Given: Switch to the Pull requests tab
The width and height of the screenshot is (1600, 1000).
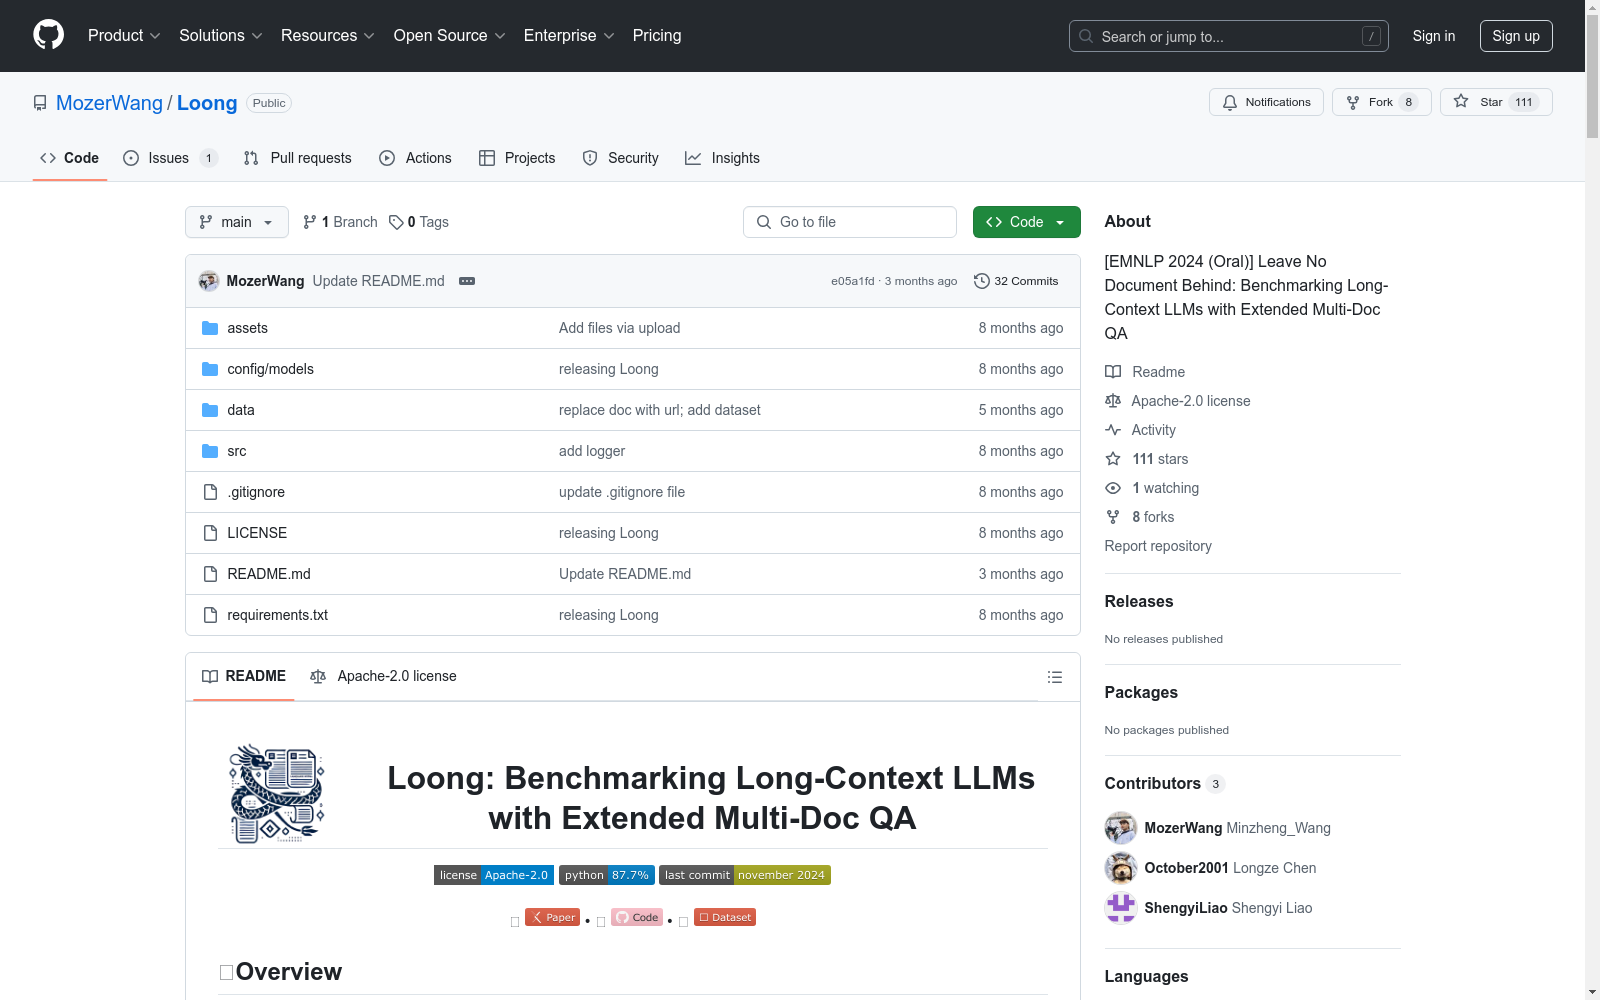Looking at the screenshot, I should click(x=298, y=158).
